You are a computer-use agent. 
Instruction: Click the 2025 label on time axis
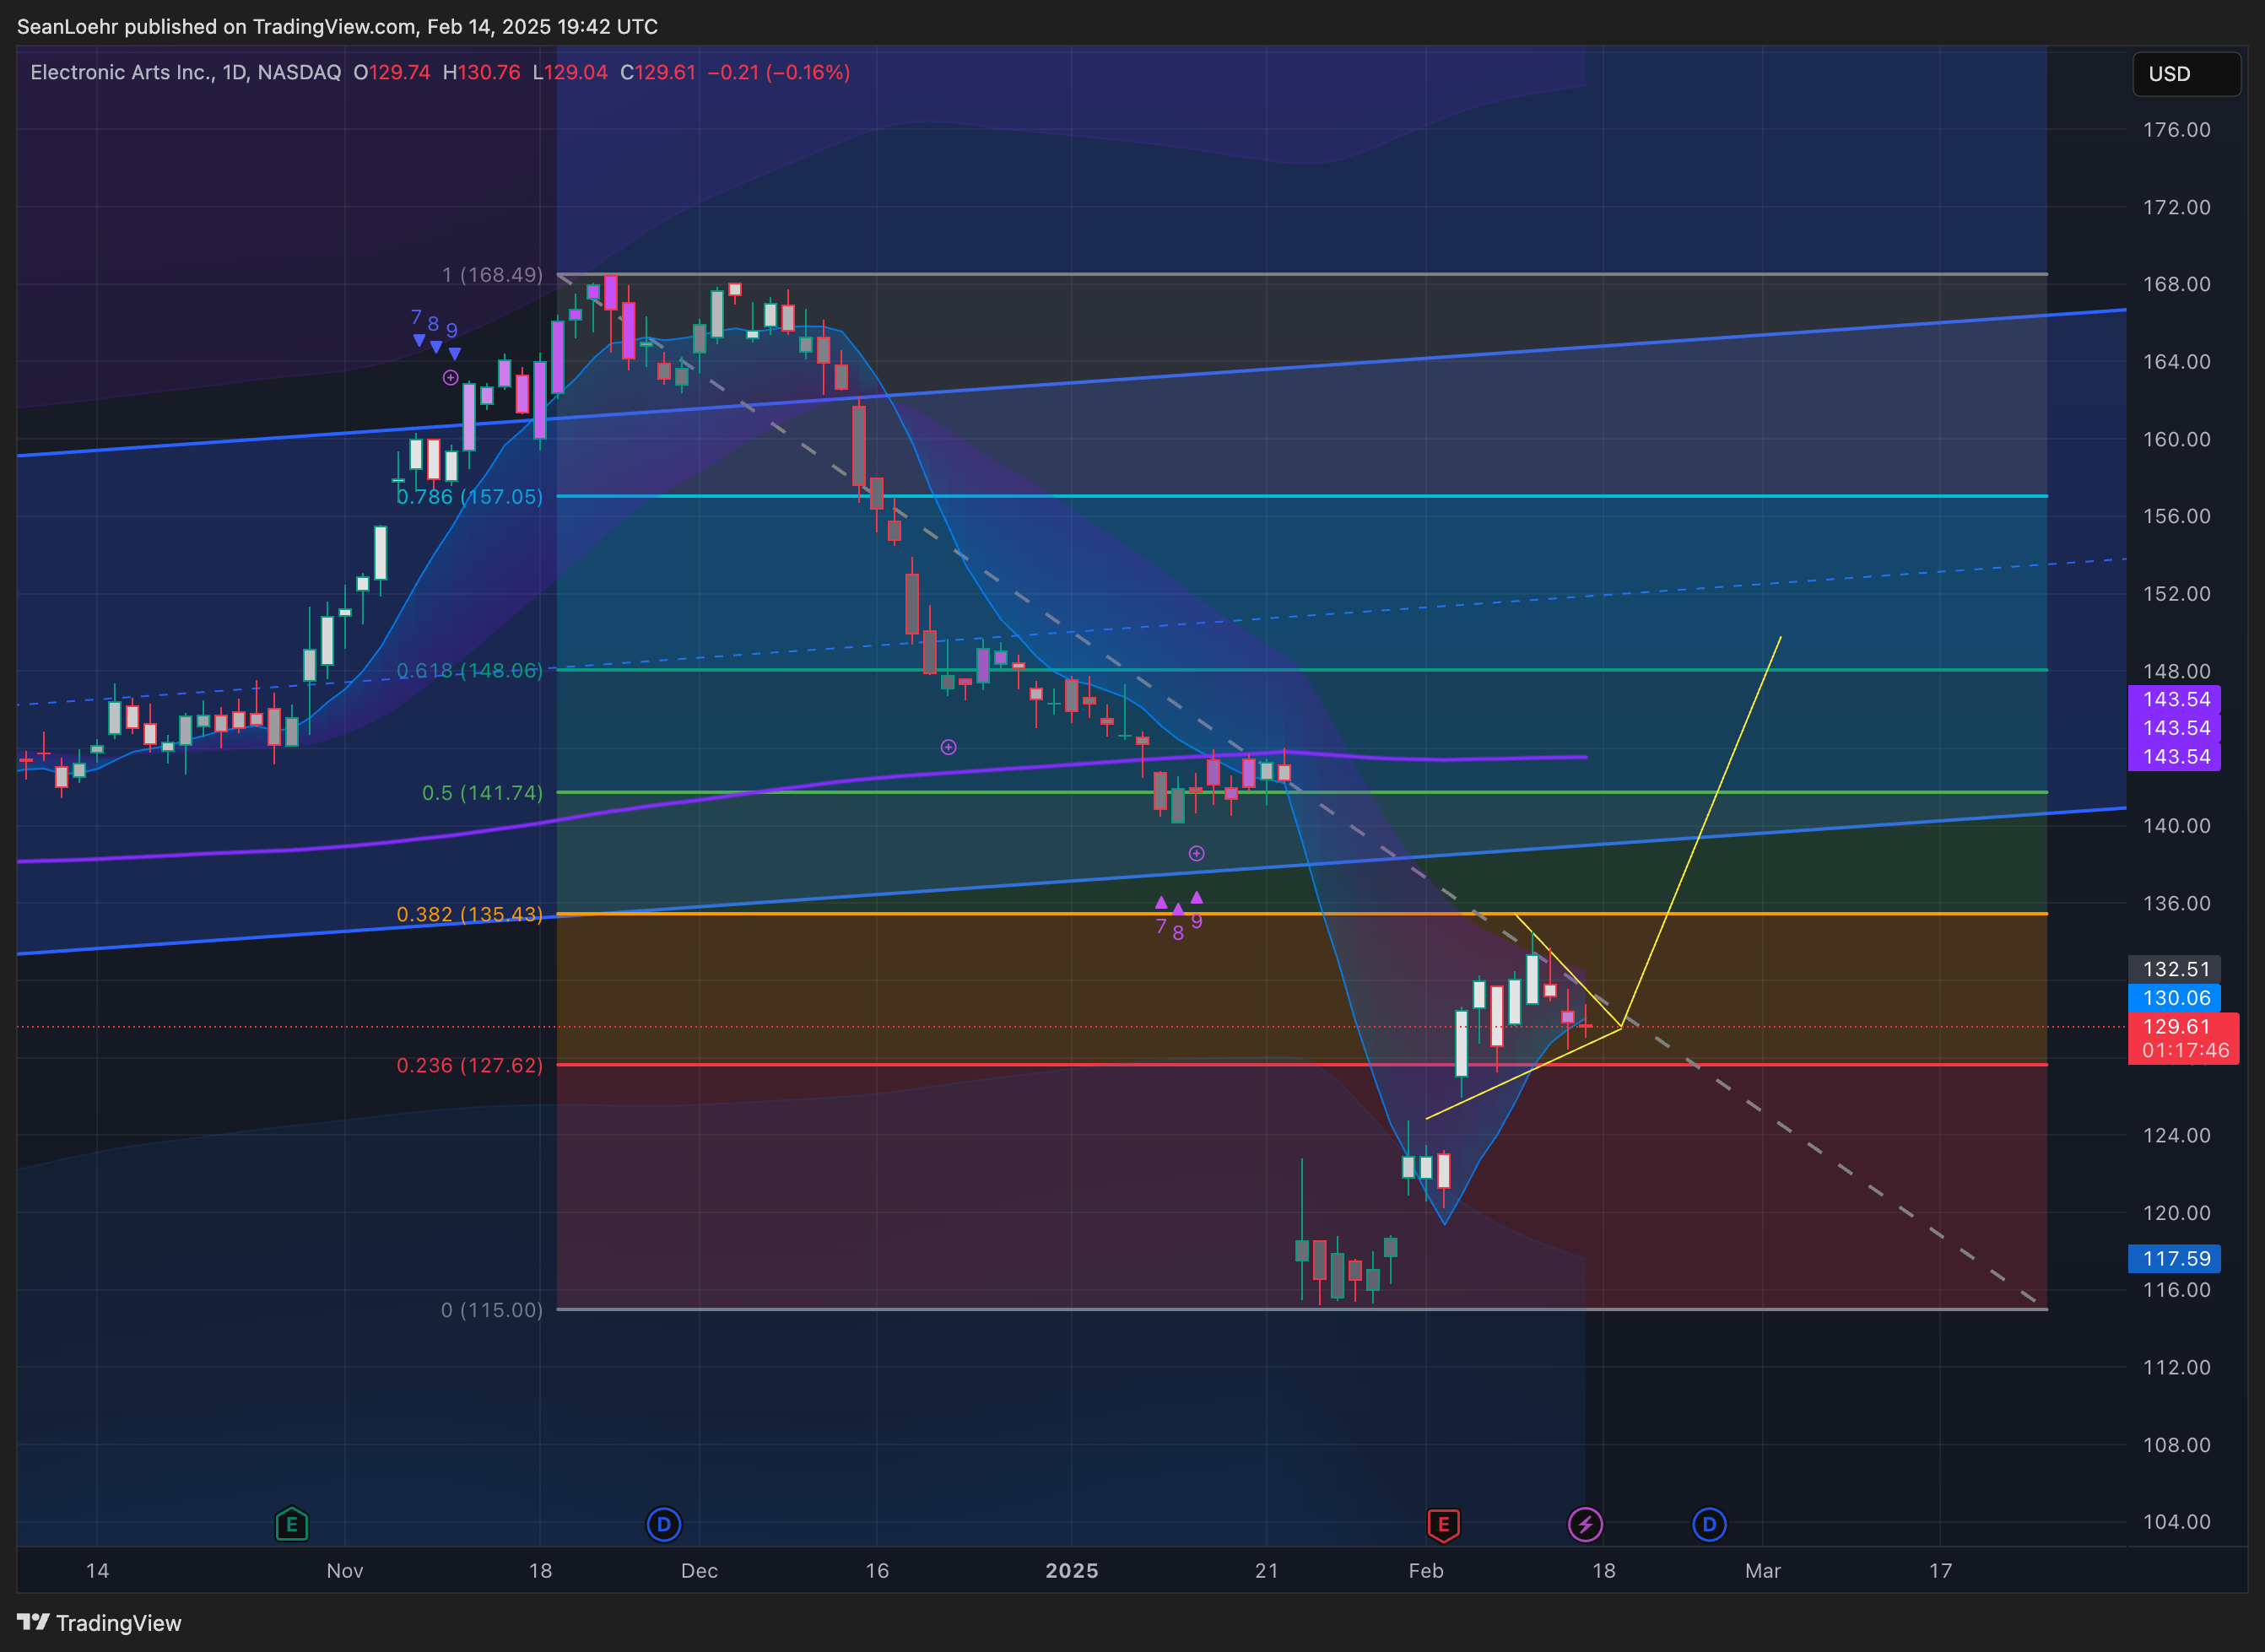pyautogui.click(x=1071, y=1570)
